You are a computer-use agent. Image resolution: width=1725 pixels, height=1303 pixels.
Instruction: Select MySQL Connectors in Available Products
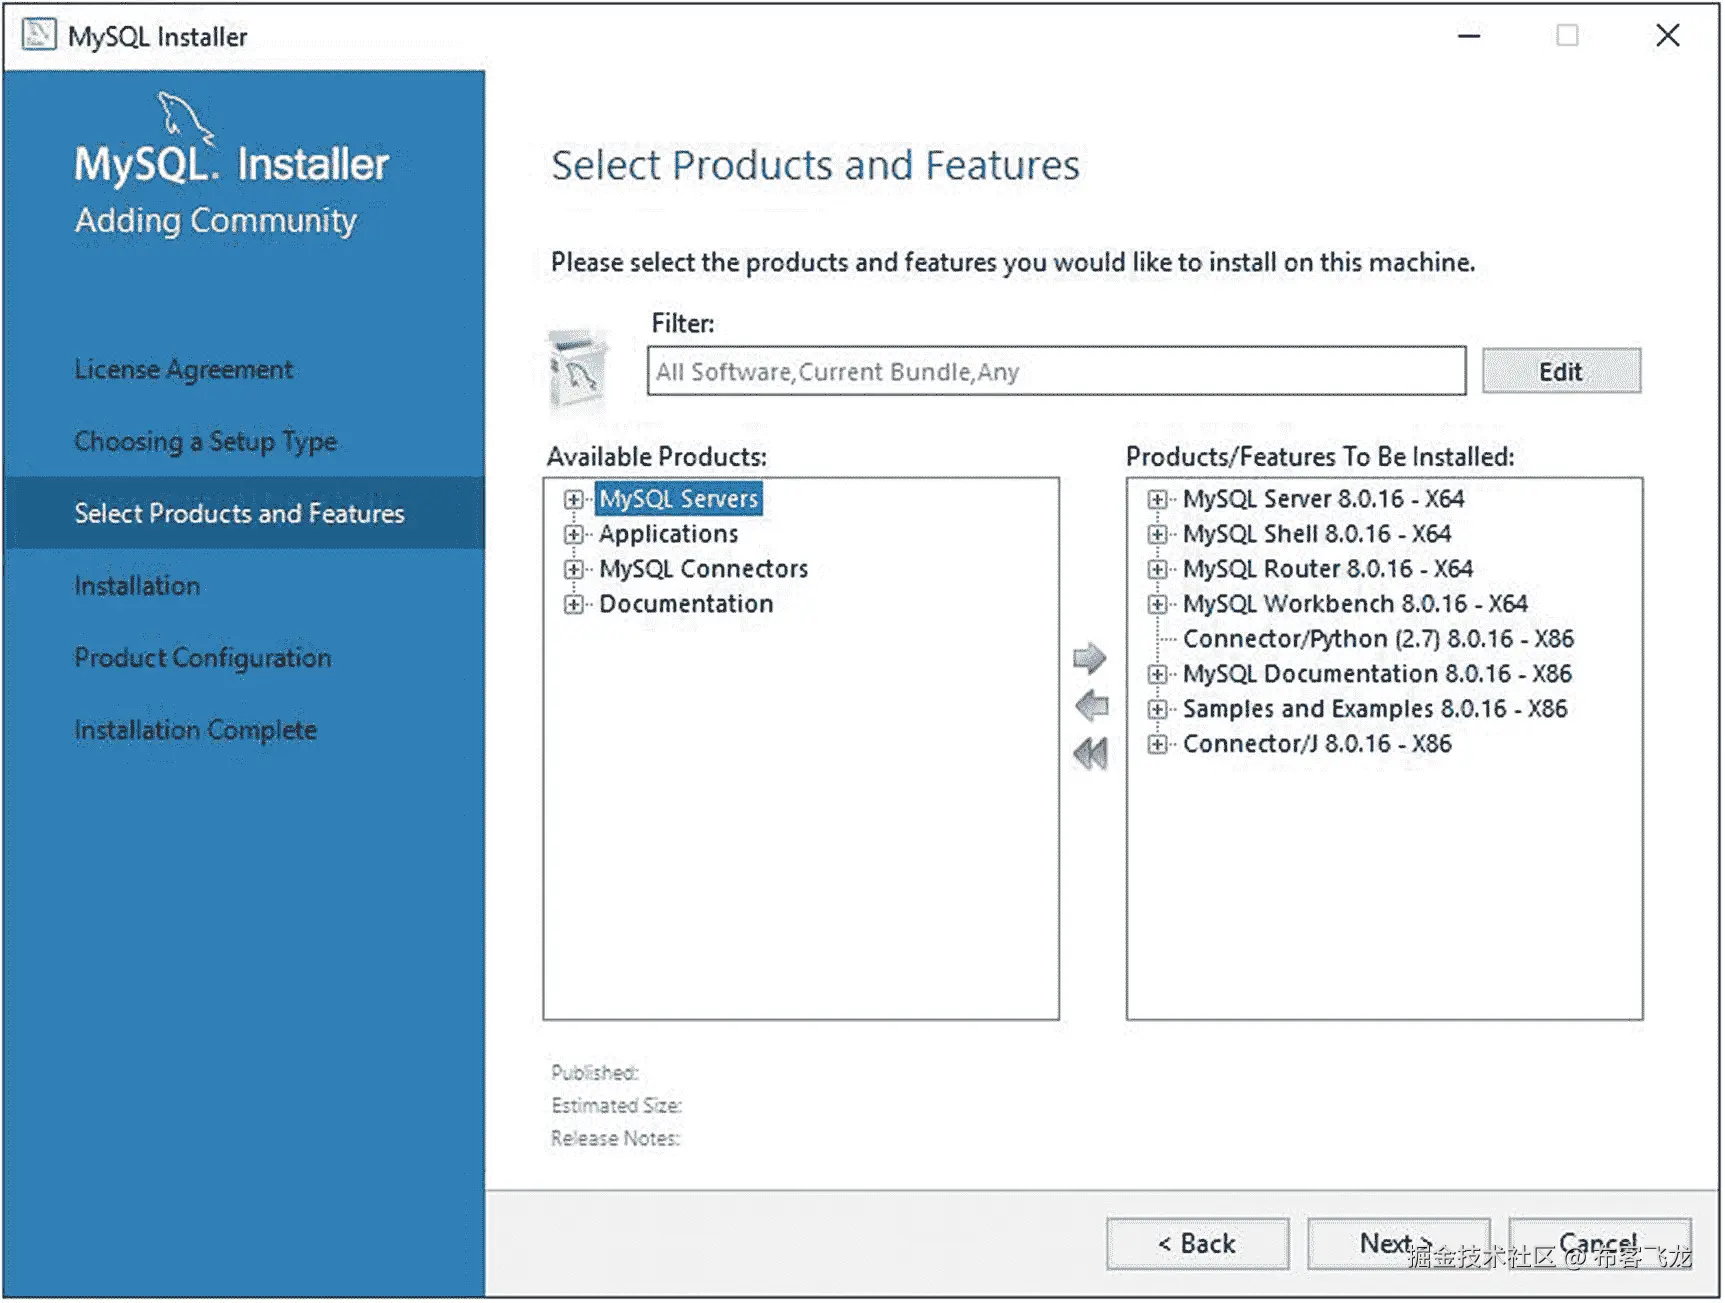pos(704,569)
